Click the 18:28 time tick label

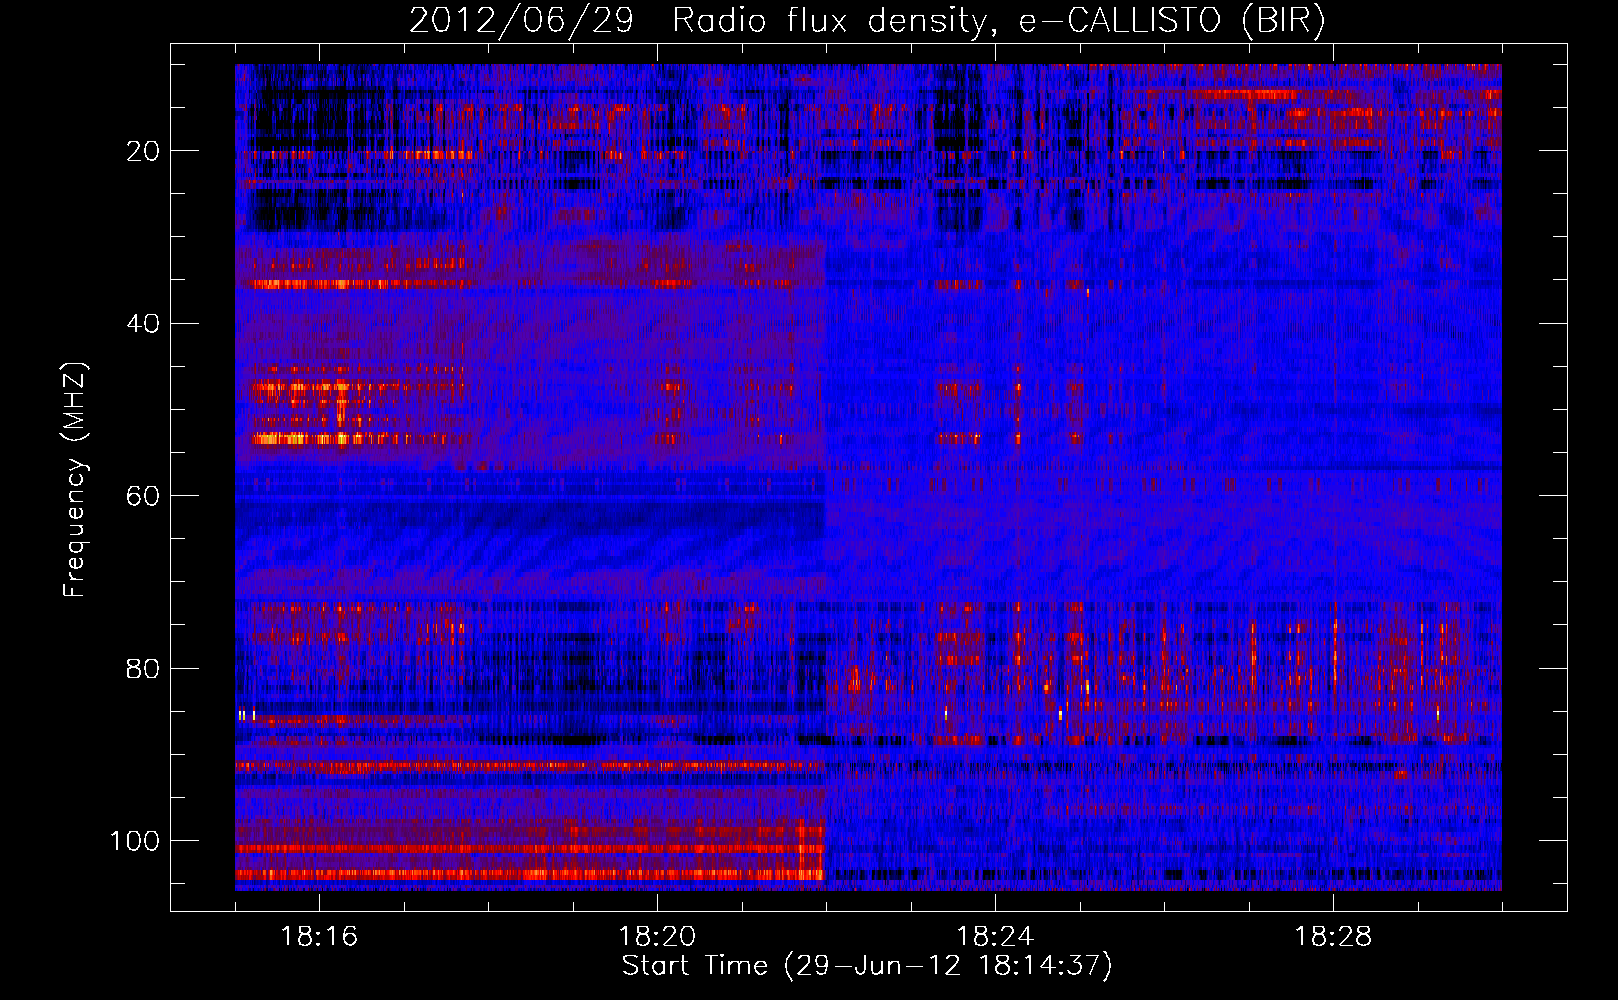[x=1333, y=937]
